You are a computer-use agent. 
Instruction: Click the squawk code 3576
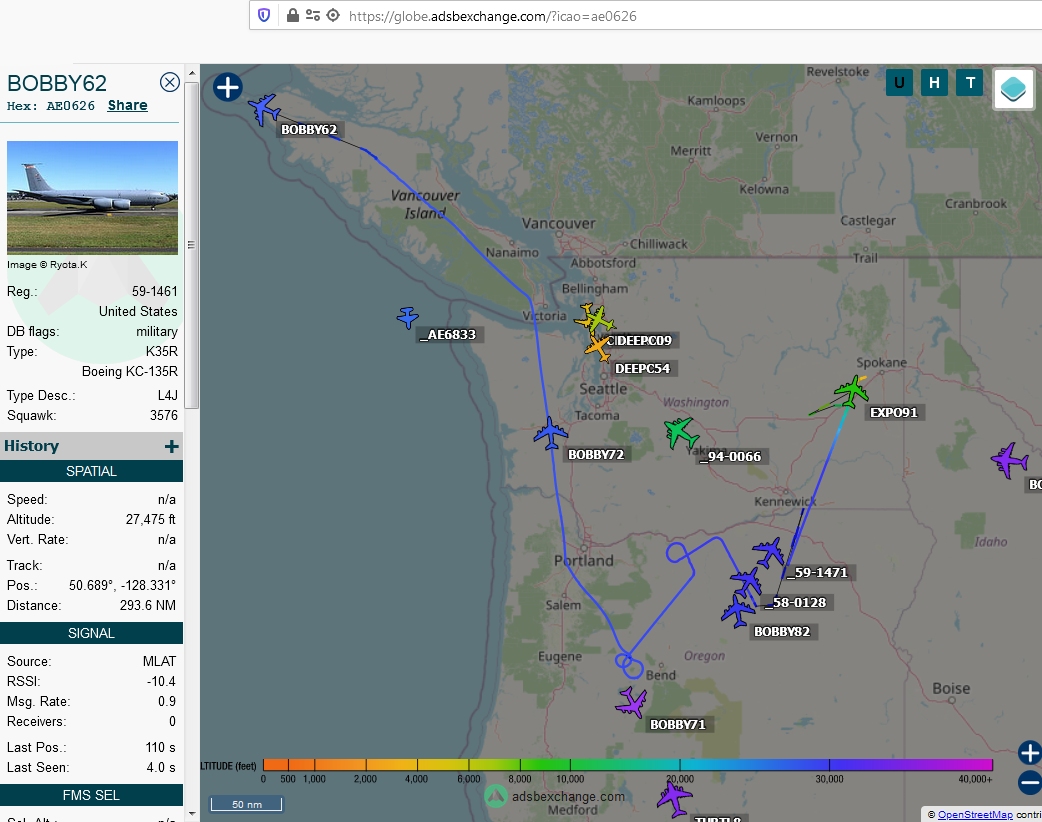pyautogui.click(x=163, y=416)
